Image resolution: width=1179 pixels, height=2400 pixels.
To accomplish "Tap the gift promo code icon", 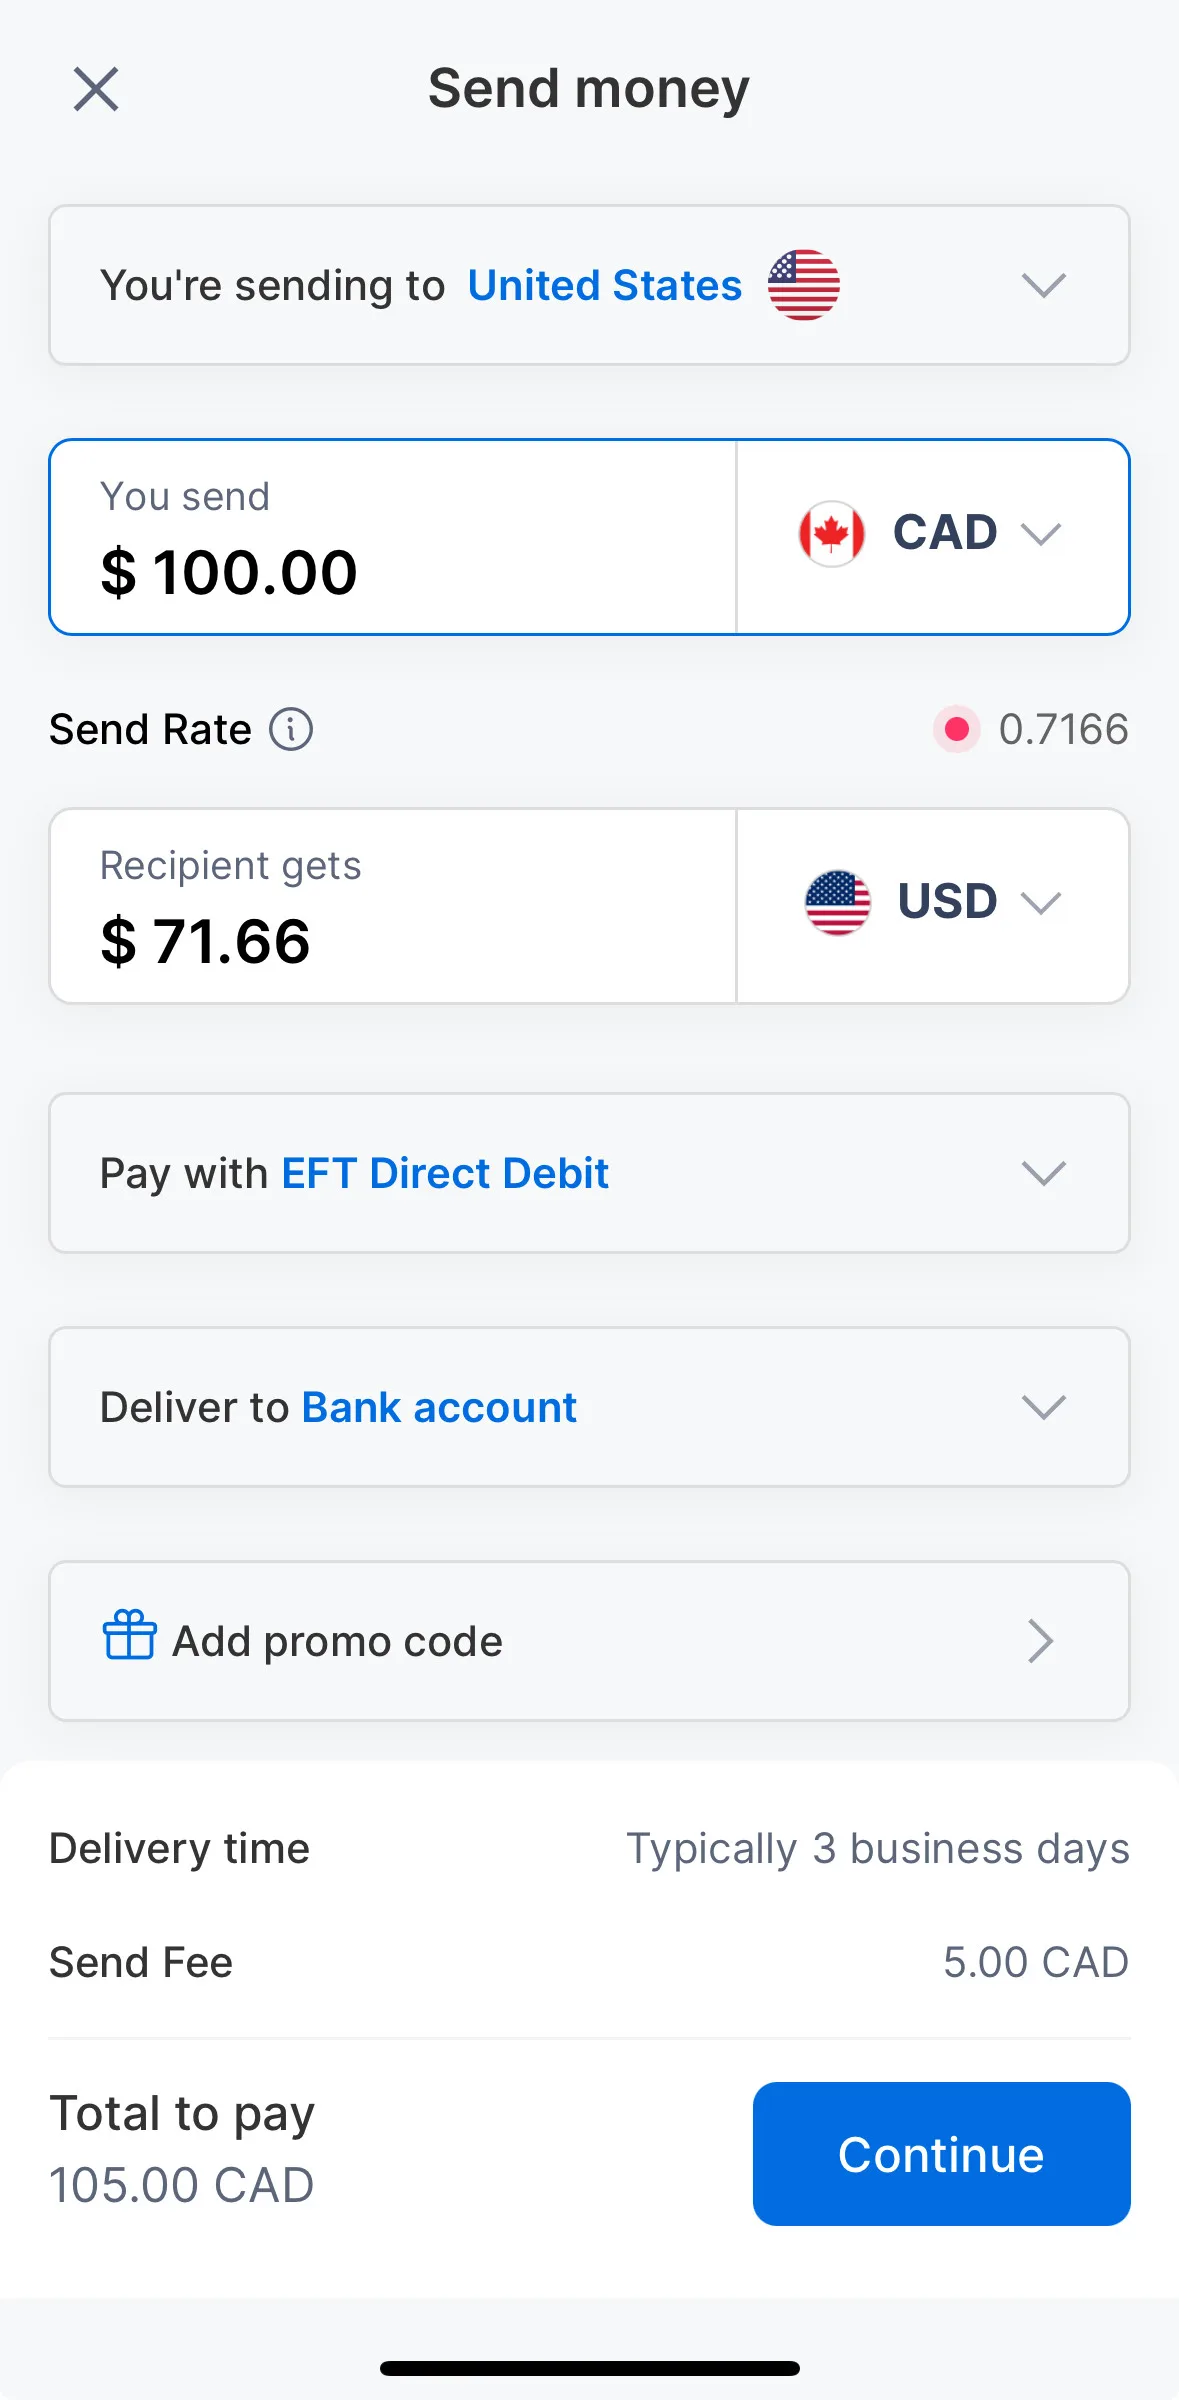I will [129, 1635].
